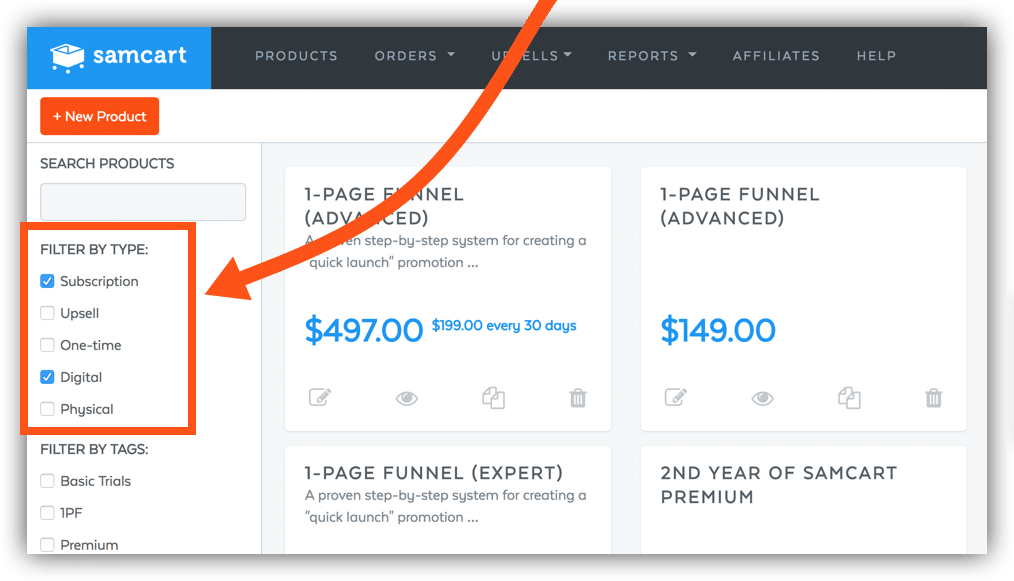Enable the Upsell type filter
1014x581 pixels.
[47, 313]
